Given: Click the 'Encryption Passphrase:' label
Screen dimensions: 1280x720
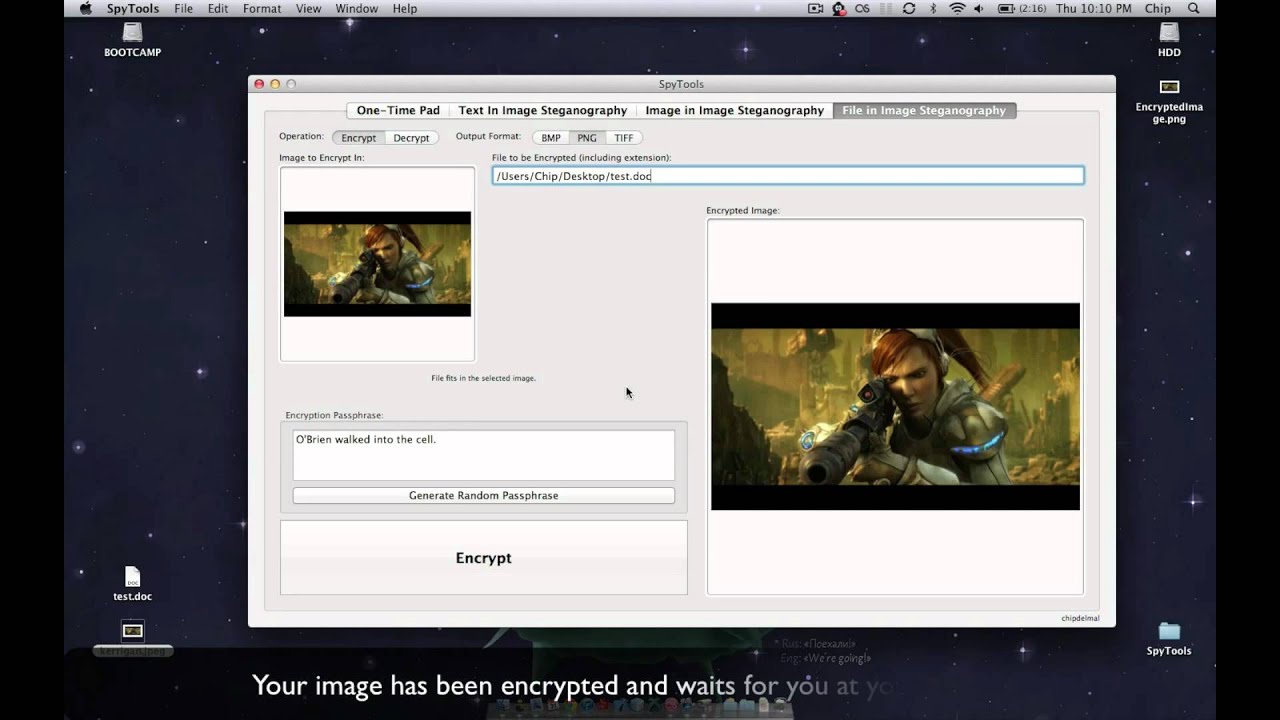Looking at the screenshot, I should (334, 415).
